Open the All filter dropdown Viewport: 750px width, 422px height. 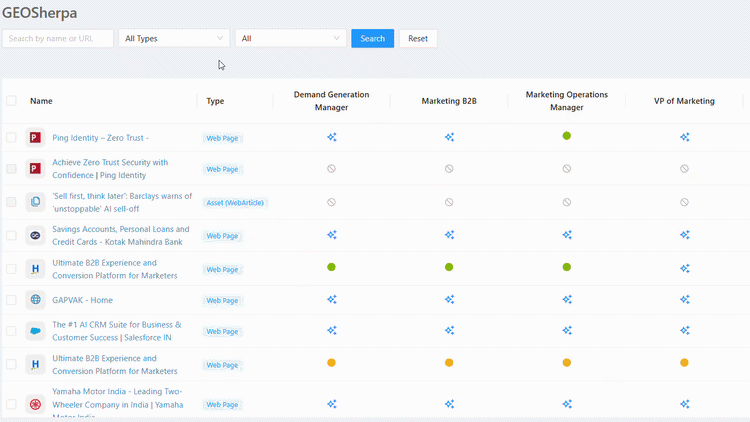(x=290, y=38)
